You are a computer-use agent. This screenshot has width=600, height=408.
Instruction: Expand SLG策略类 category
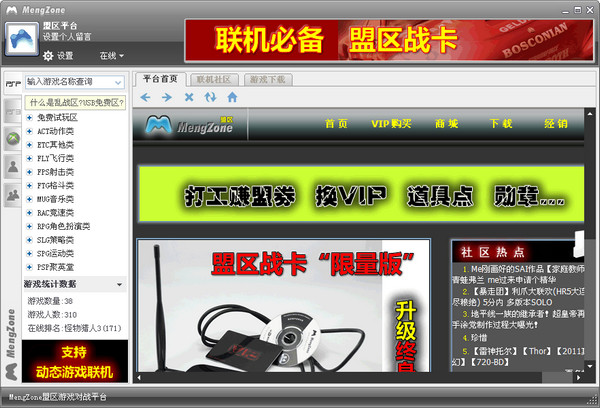29,240
